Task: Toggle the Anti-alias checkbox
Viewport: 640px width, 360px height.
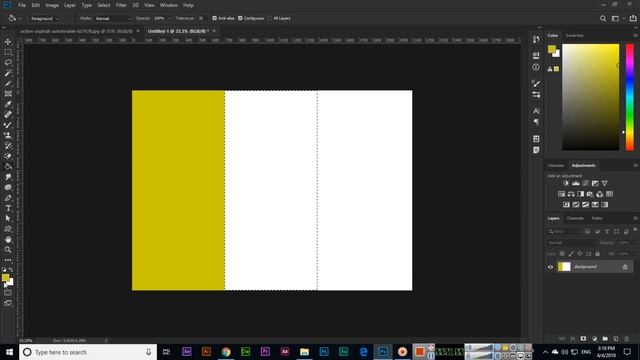Action: click(215, 18)
